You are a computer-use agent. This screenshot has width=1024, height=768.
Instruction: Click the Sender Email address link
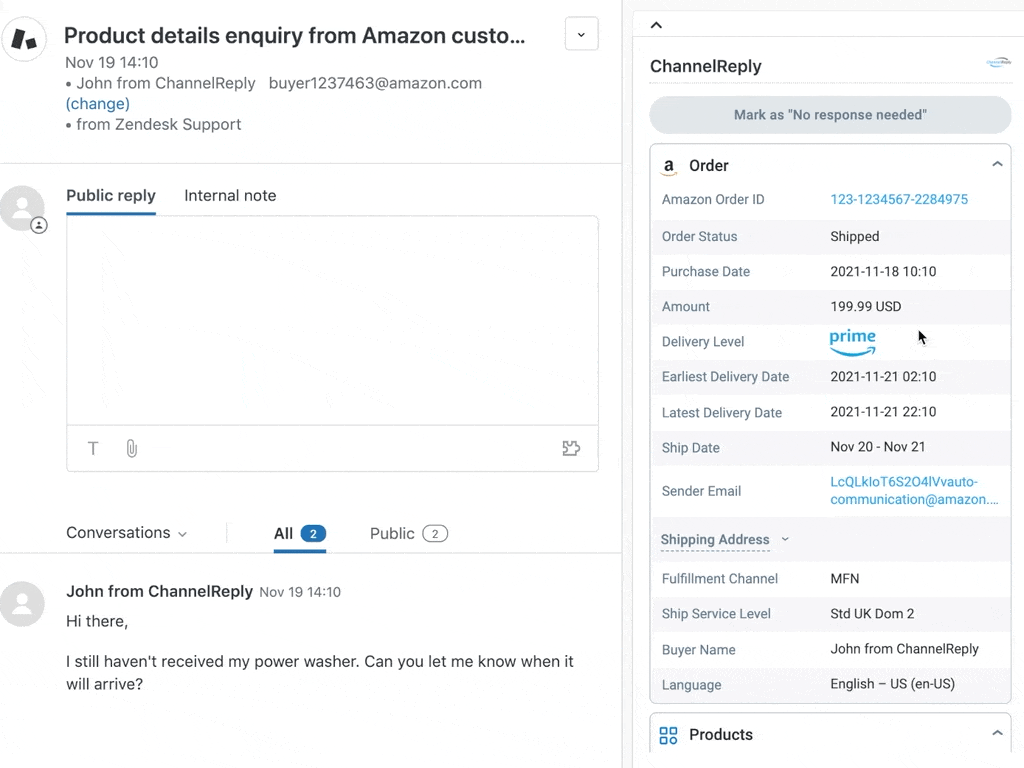pyautogui.click(x=914, y=490)
